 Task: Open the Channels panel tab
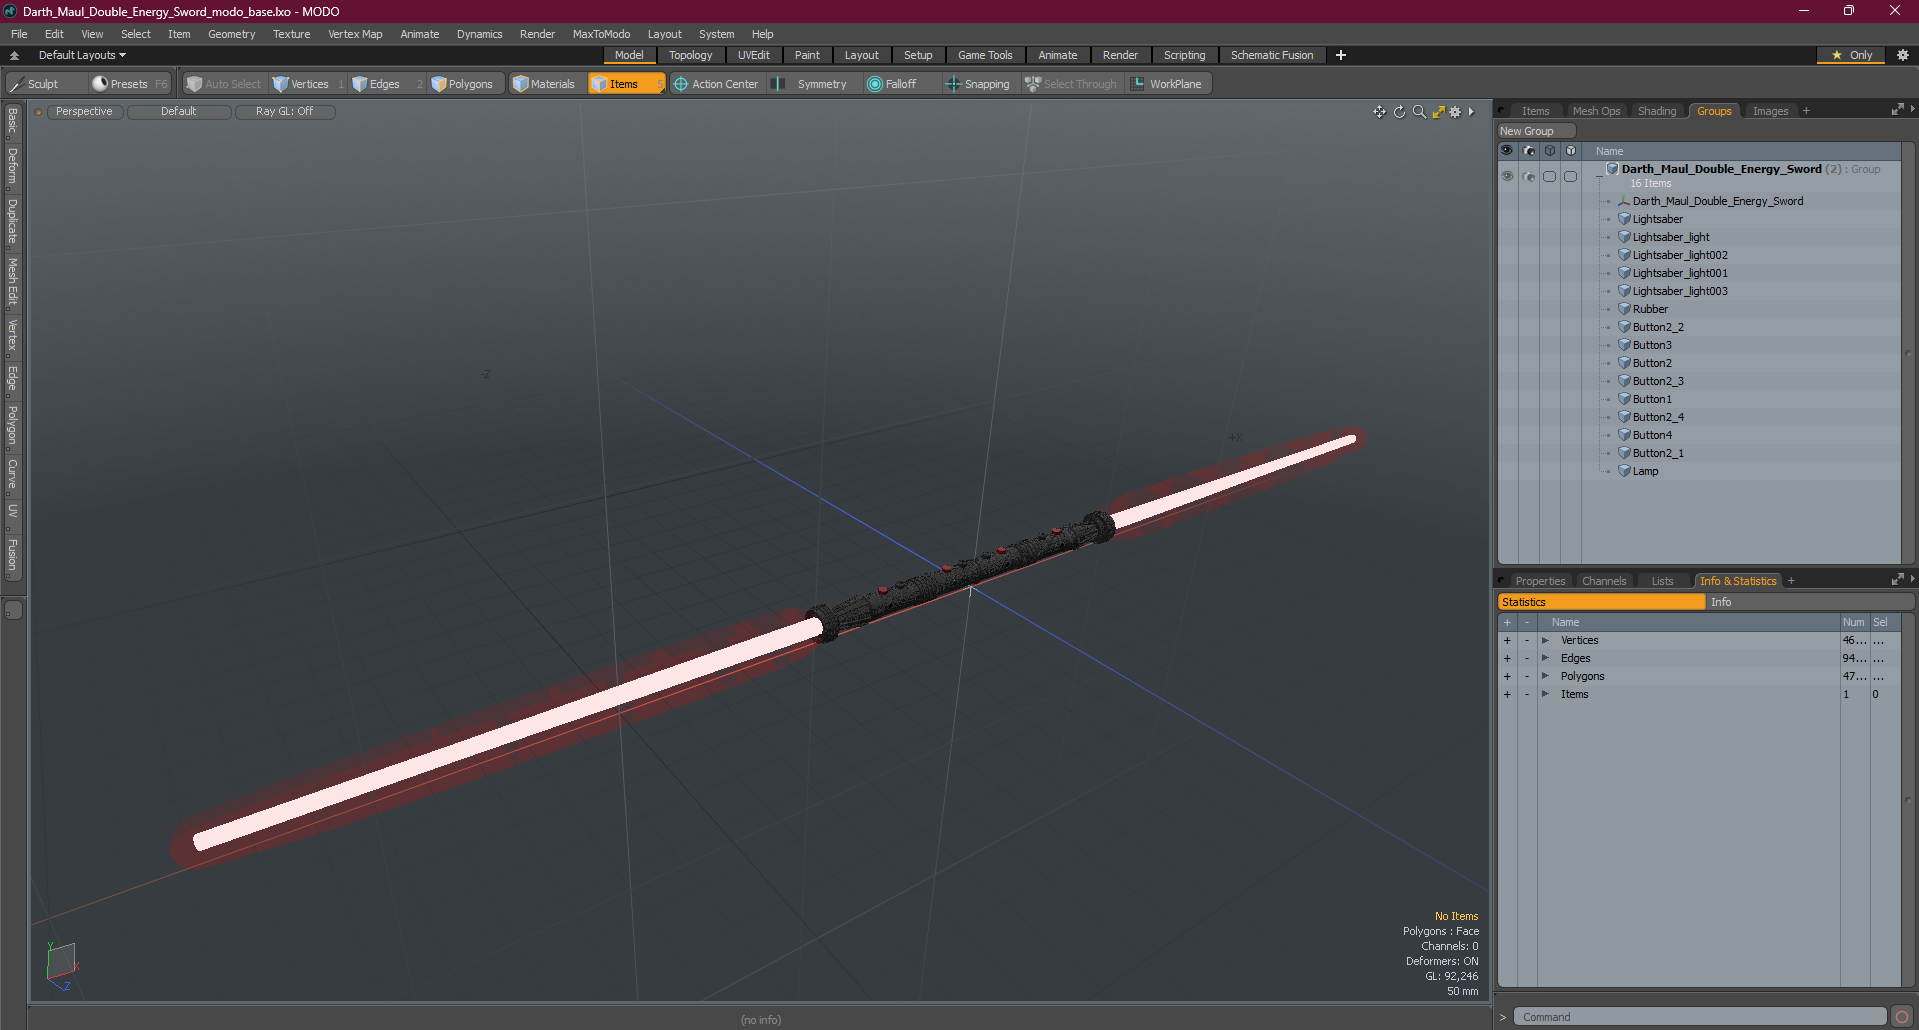pyautogui.click(x=1603, y=581)
